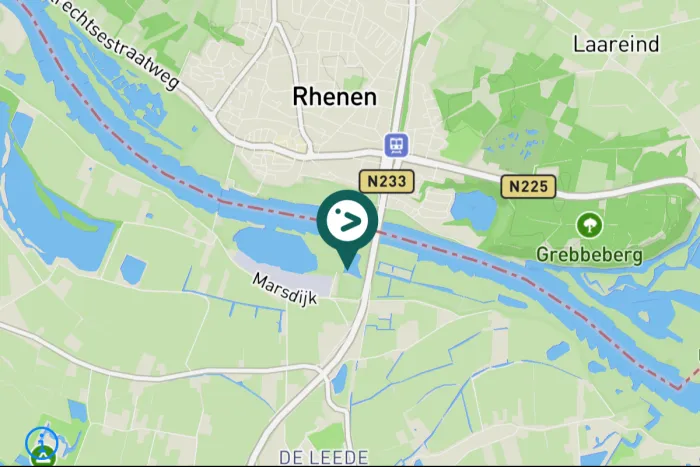Click the Rhenen town label
The width and height of the screenshot is (700, 467).
pos(334,97)
